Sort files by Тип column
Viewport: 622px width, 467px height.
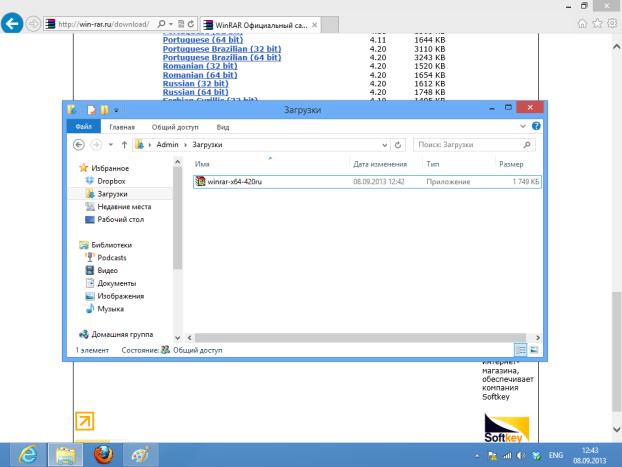click(x=459, y=164)
